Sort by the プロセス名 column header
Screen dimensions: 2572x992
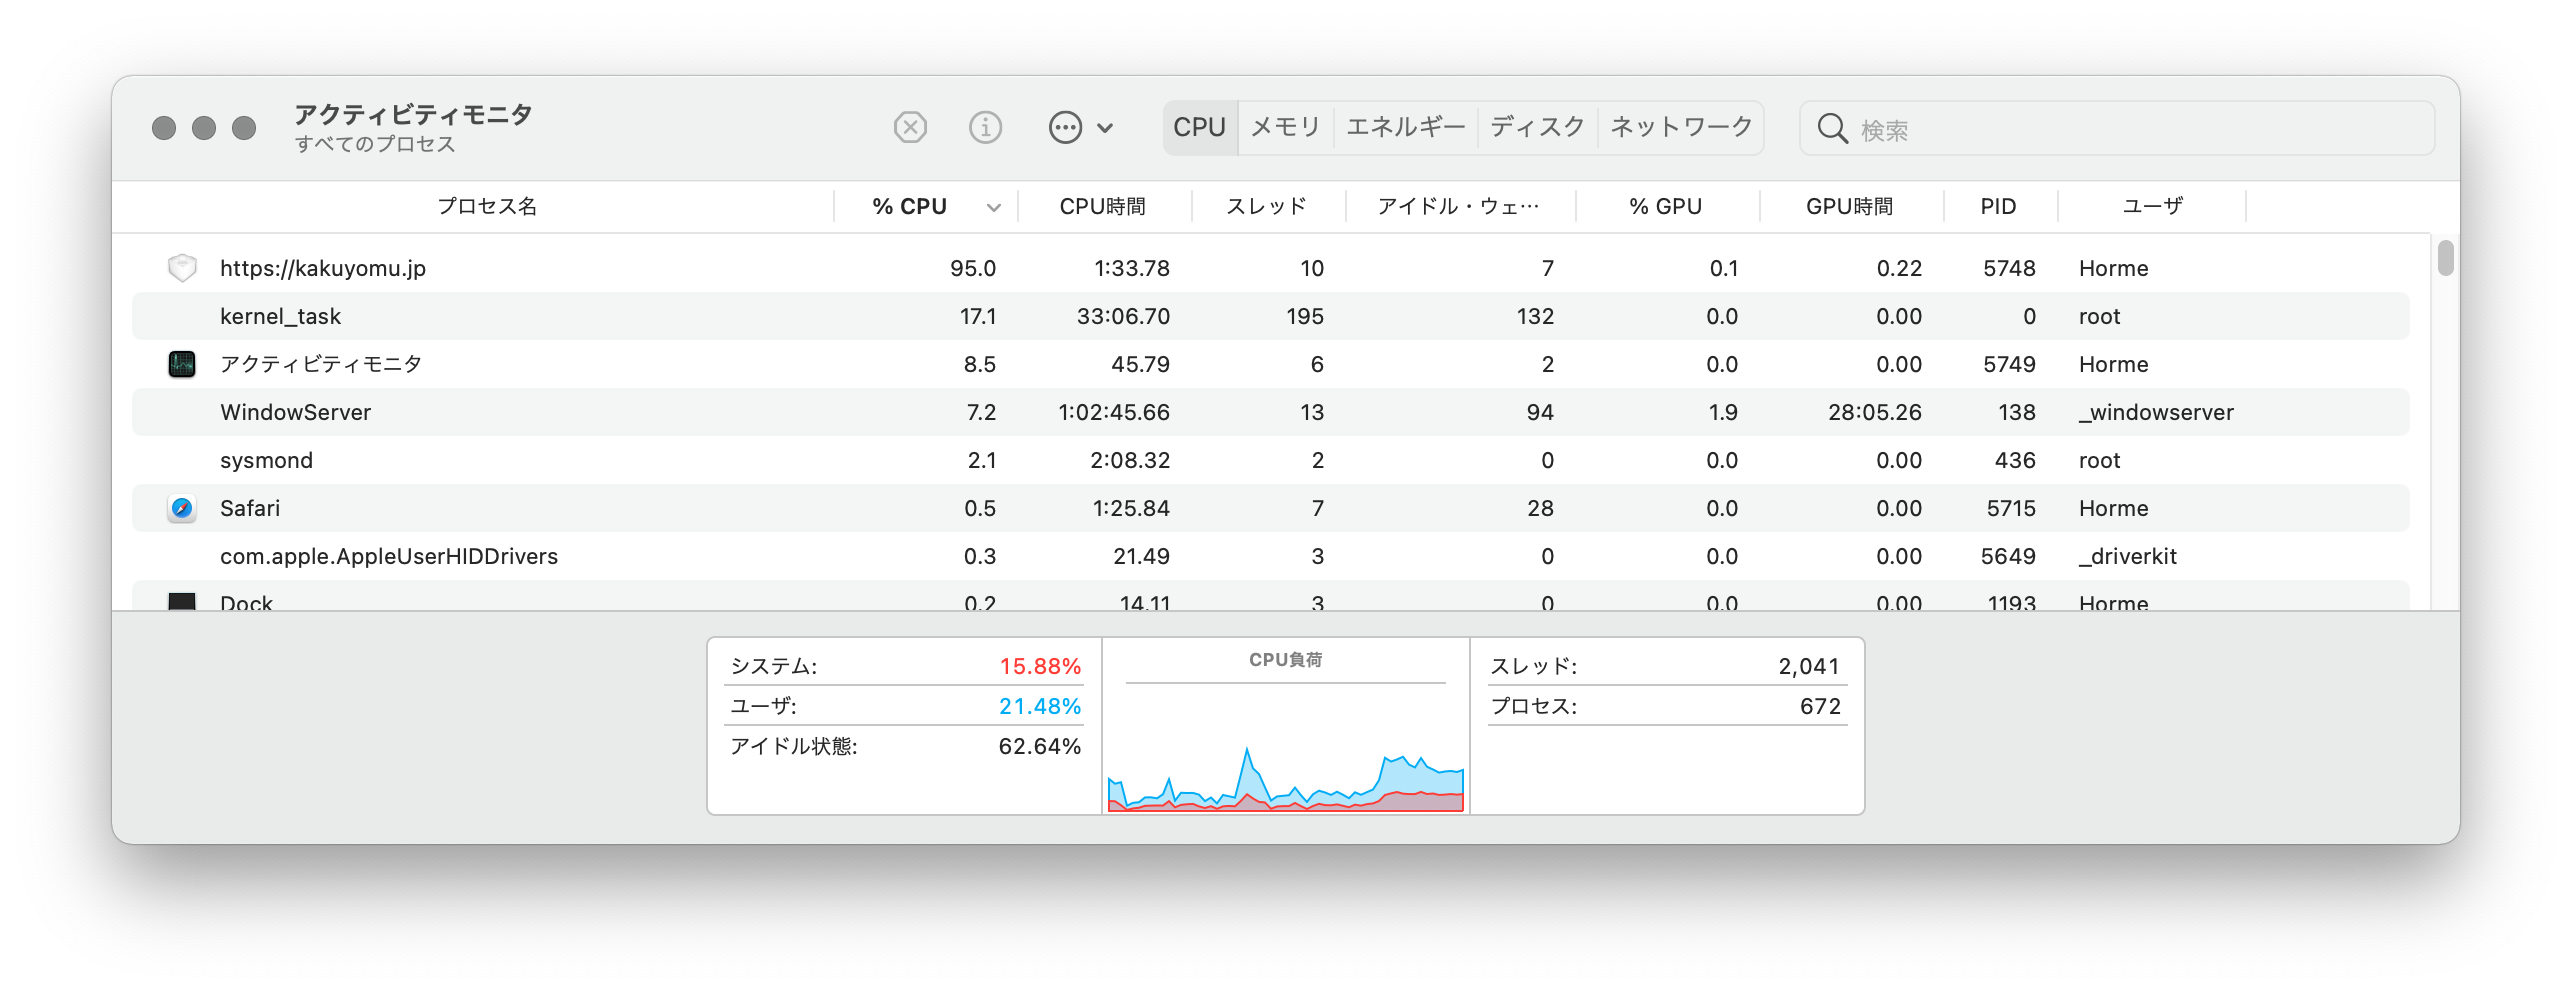(487, 207)
